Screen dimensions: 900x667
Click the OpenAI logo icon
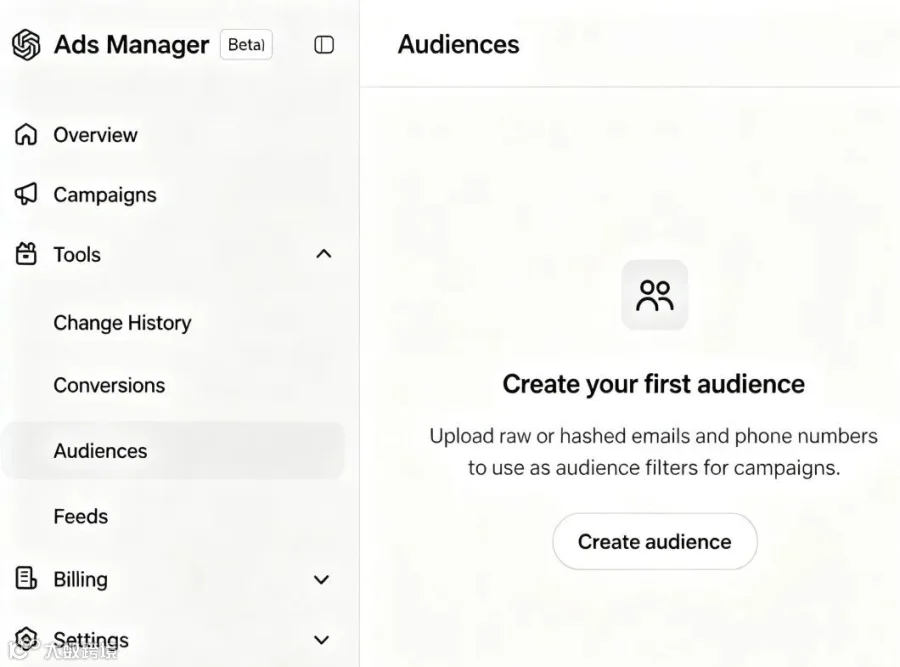click(26, 45)
